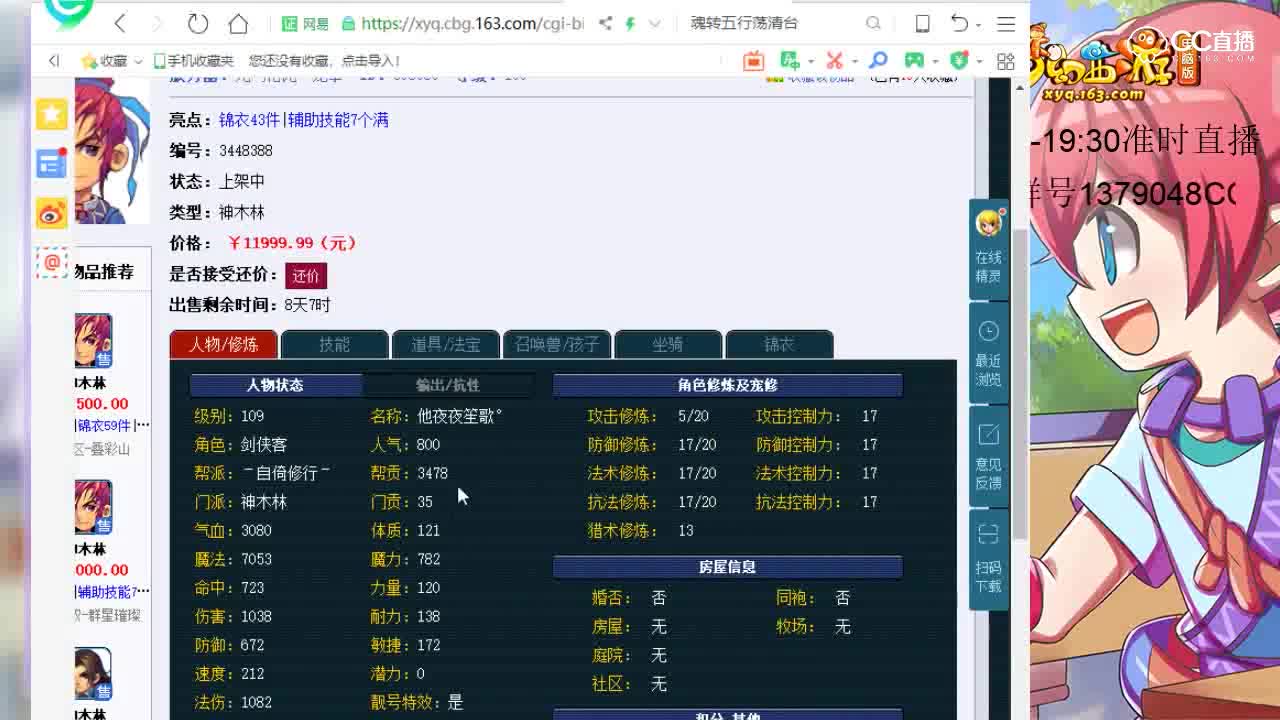Open second recommended item thumbnail priced 000.00
The width and height of the screenshot is (1280, 720).
pos(93,507)
